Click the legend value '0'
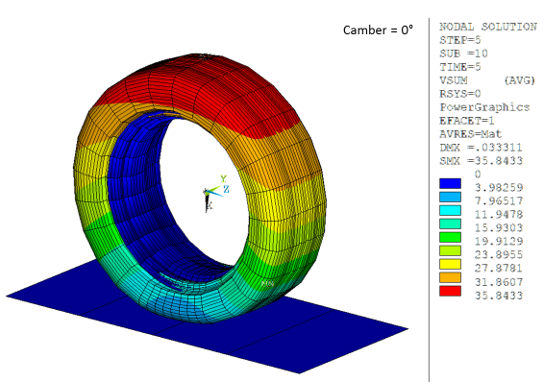 (477, 174)
